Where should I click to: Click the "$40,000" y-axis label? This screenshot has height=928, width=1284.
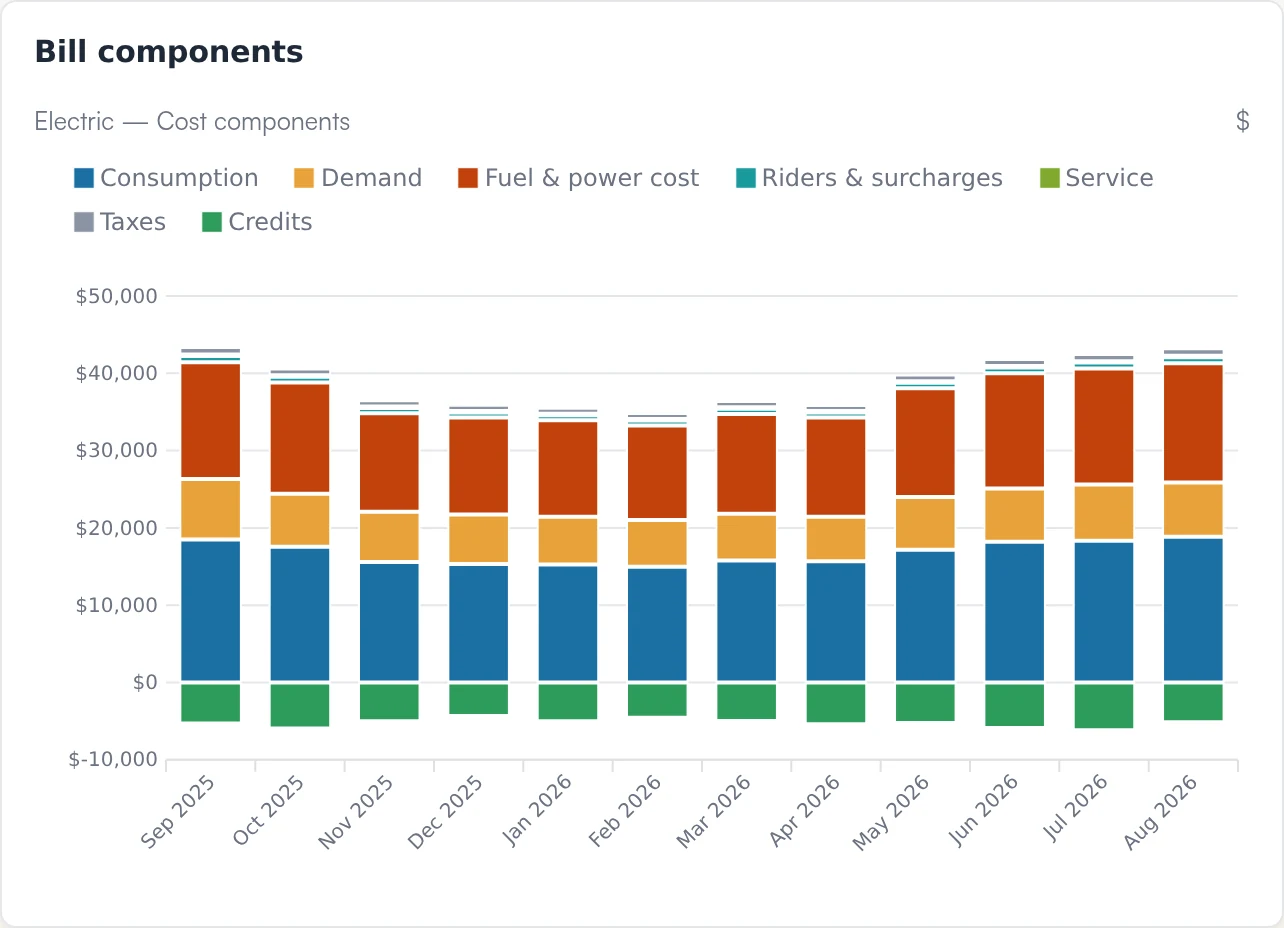(117, 373)
